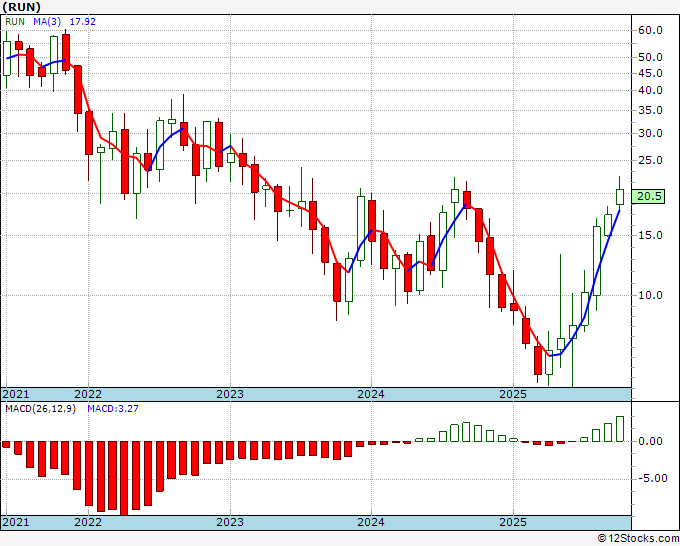Click the 10.0 price axis label
Screen dimensions: 680x546
point(651,295)
